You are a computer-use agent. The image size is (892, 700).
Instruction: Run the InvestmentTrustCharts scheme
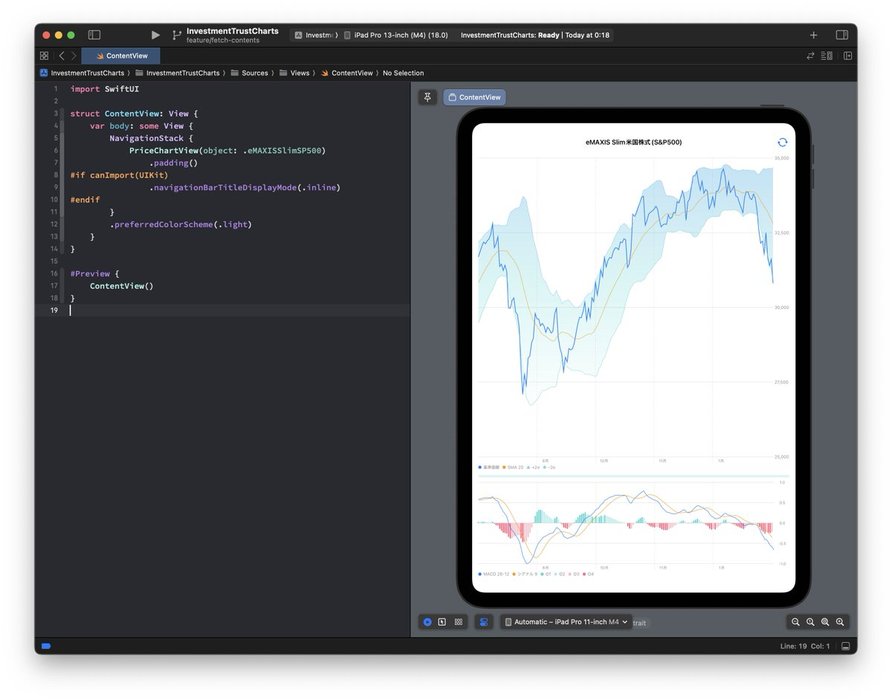coord(155,35)
